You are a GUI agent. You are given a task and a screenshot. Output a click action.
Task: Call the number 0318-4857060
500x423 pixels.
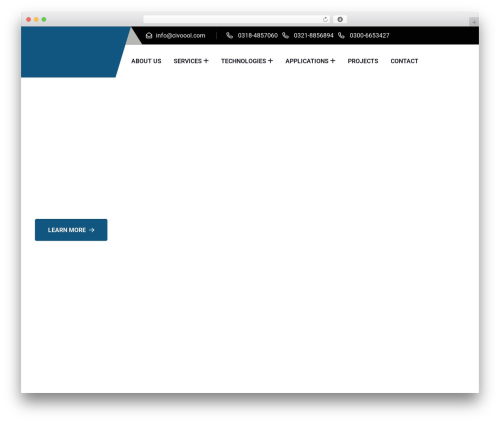click(x=257, y=35)
